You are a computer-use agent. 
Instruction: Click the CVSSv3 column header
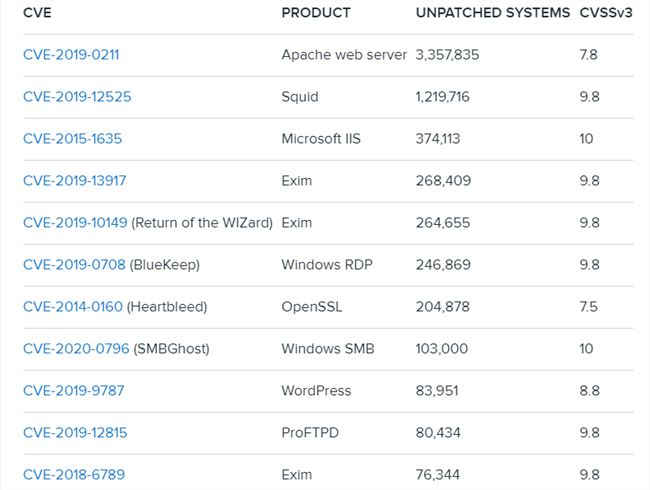(606, 13)
